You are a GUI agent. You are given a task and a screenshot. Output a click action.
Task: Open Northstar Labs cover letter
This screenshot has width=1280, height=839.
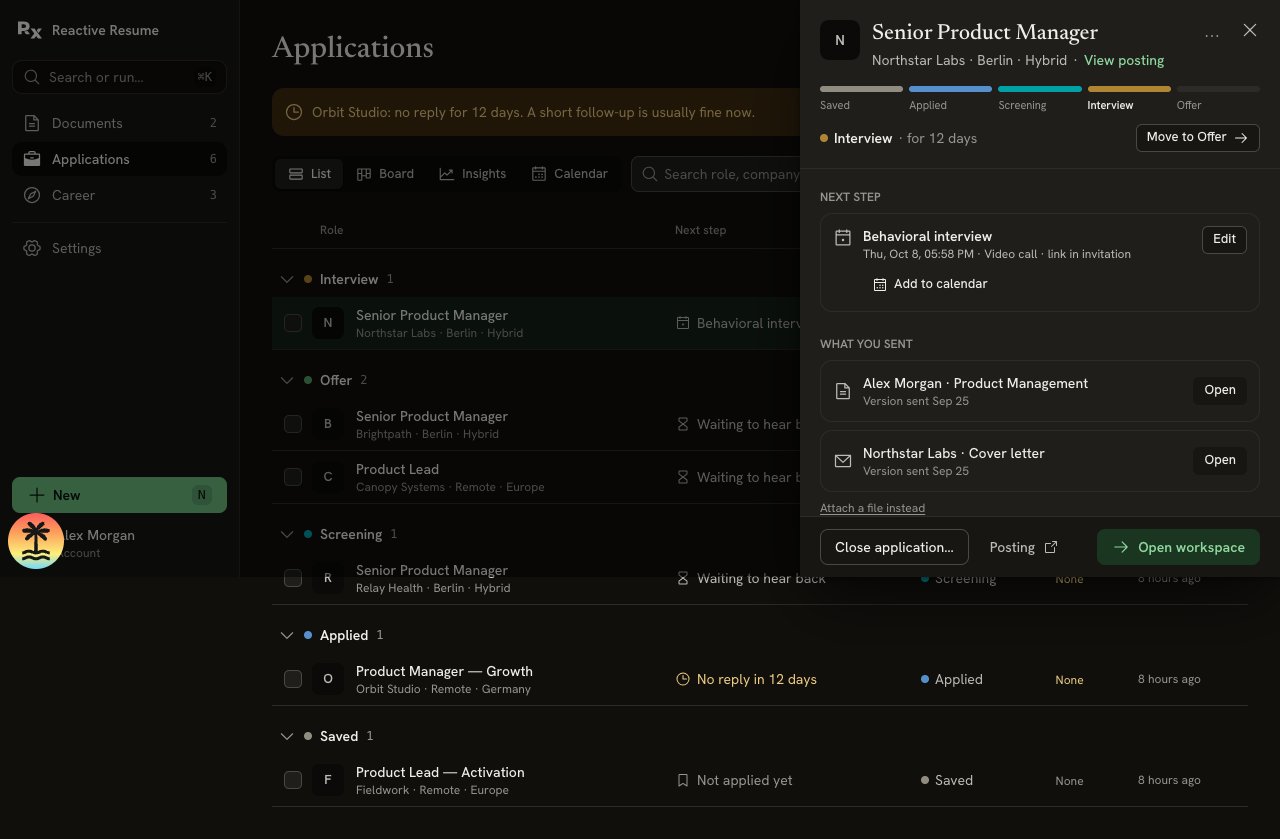(x=1219, y=460)
